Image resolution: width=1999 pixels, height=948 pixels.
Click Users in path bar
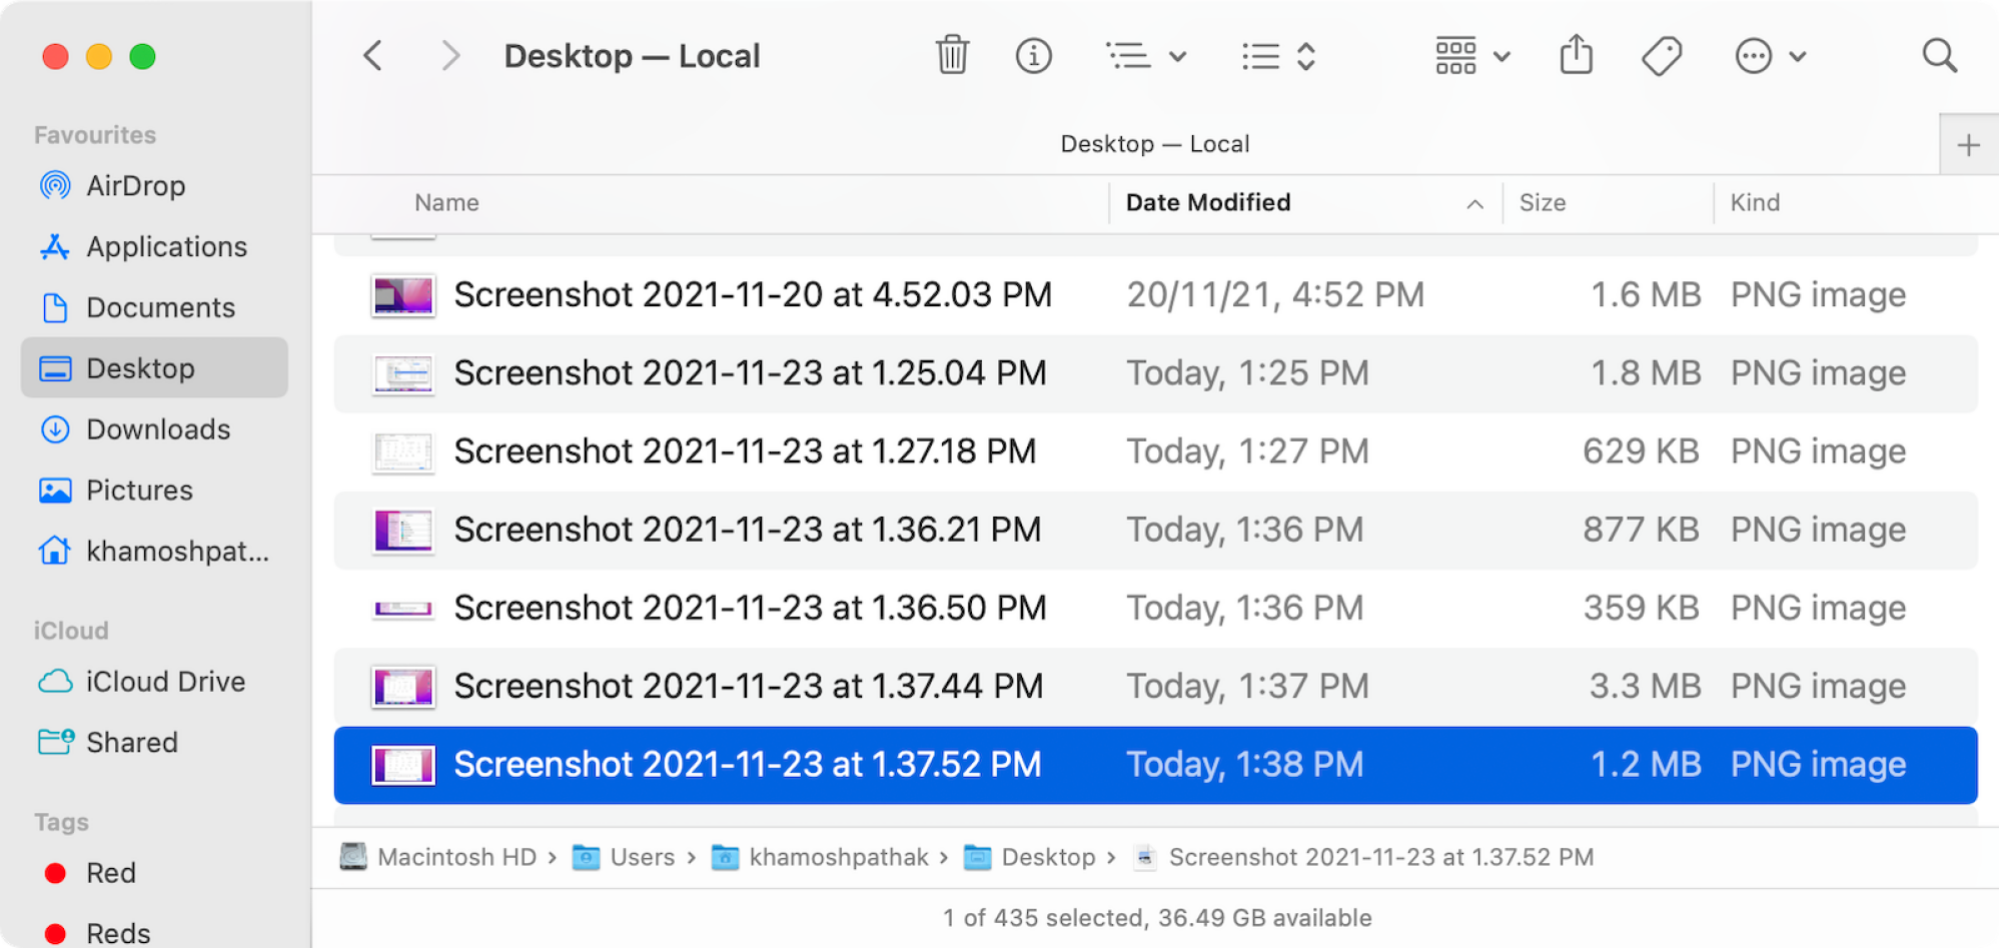[624, 857]
